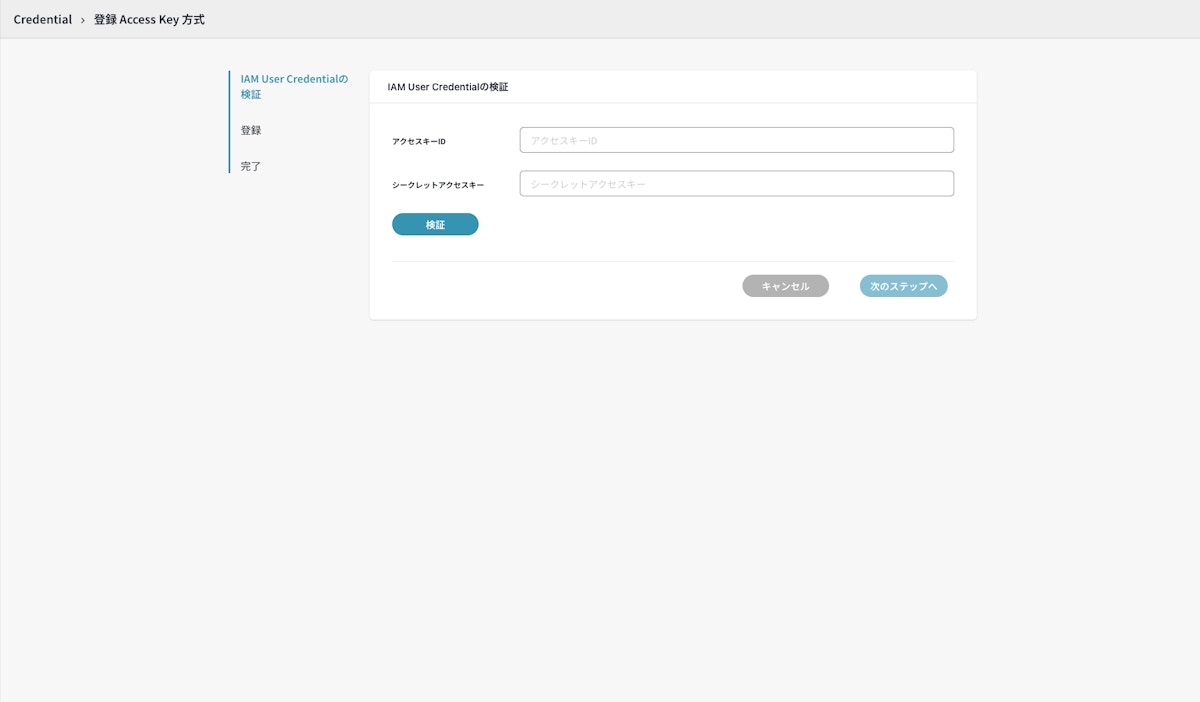Screen dimensions: 1200x702
Task: Click the シークレットアクセスキー field label
Action: (x=438, y=185)
